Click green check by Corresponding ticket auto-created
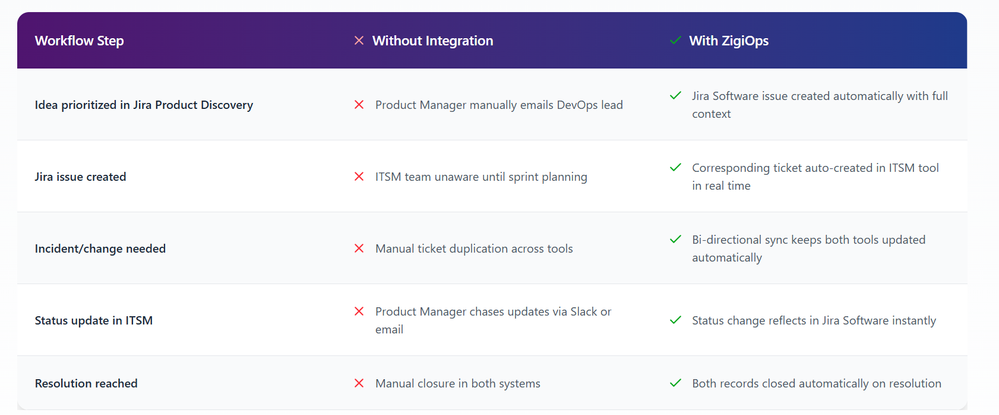Screen dimensions: 999x415 click(x=676, y=168)
